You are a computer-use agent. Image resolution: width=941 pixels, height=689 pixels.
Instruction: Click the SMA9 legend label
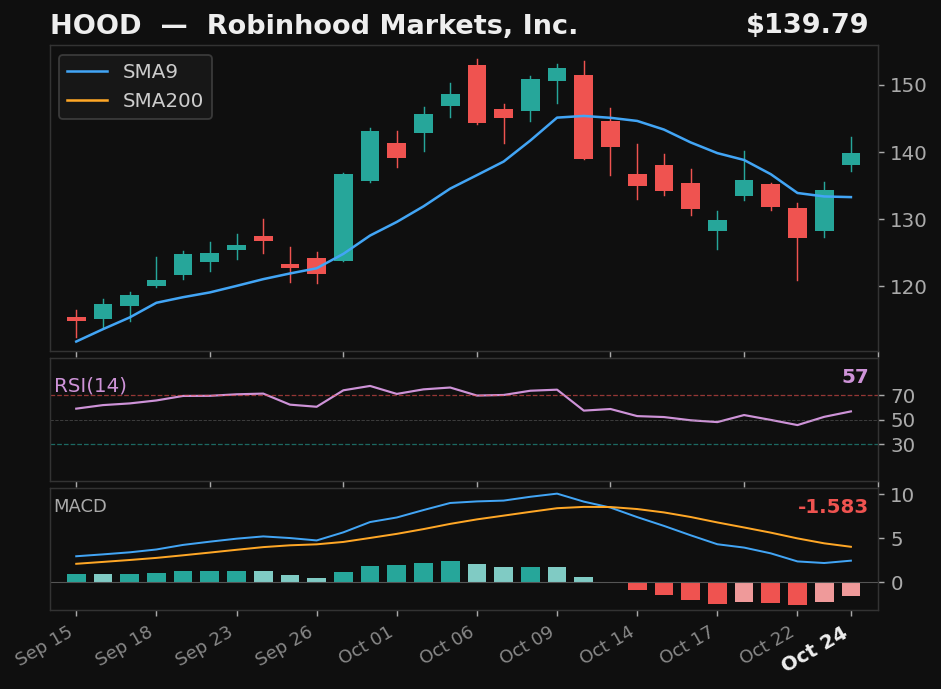[150, 71]
